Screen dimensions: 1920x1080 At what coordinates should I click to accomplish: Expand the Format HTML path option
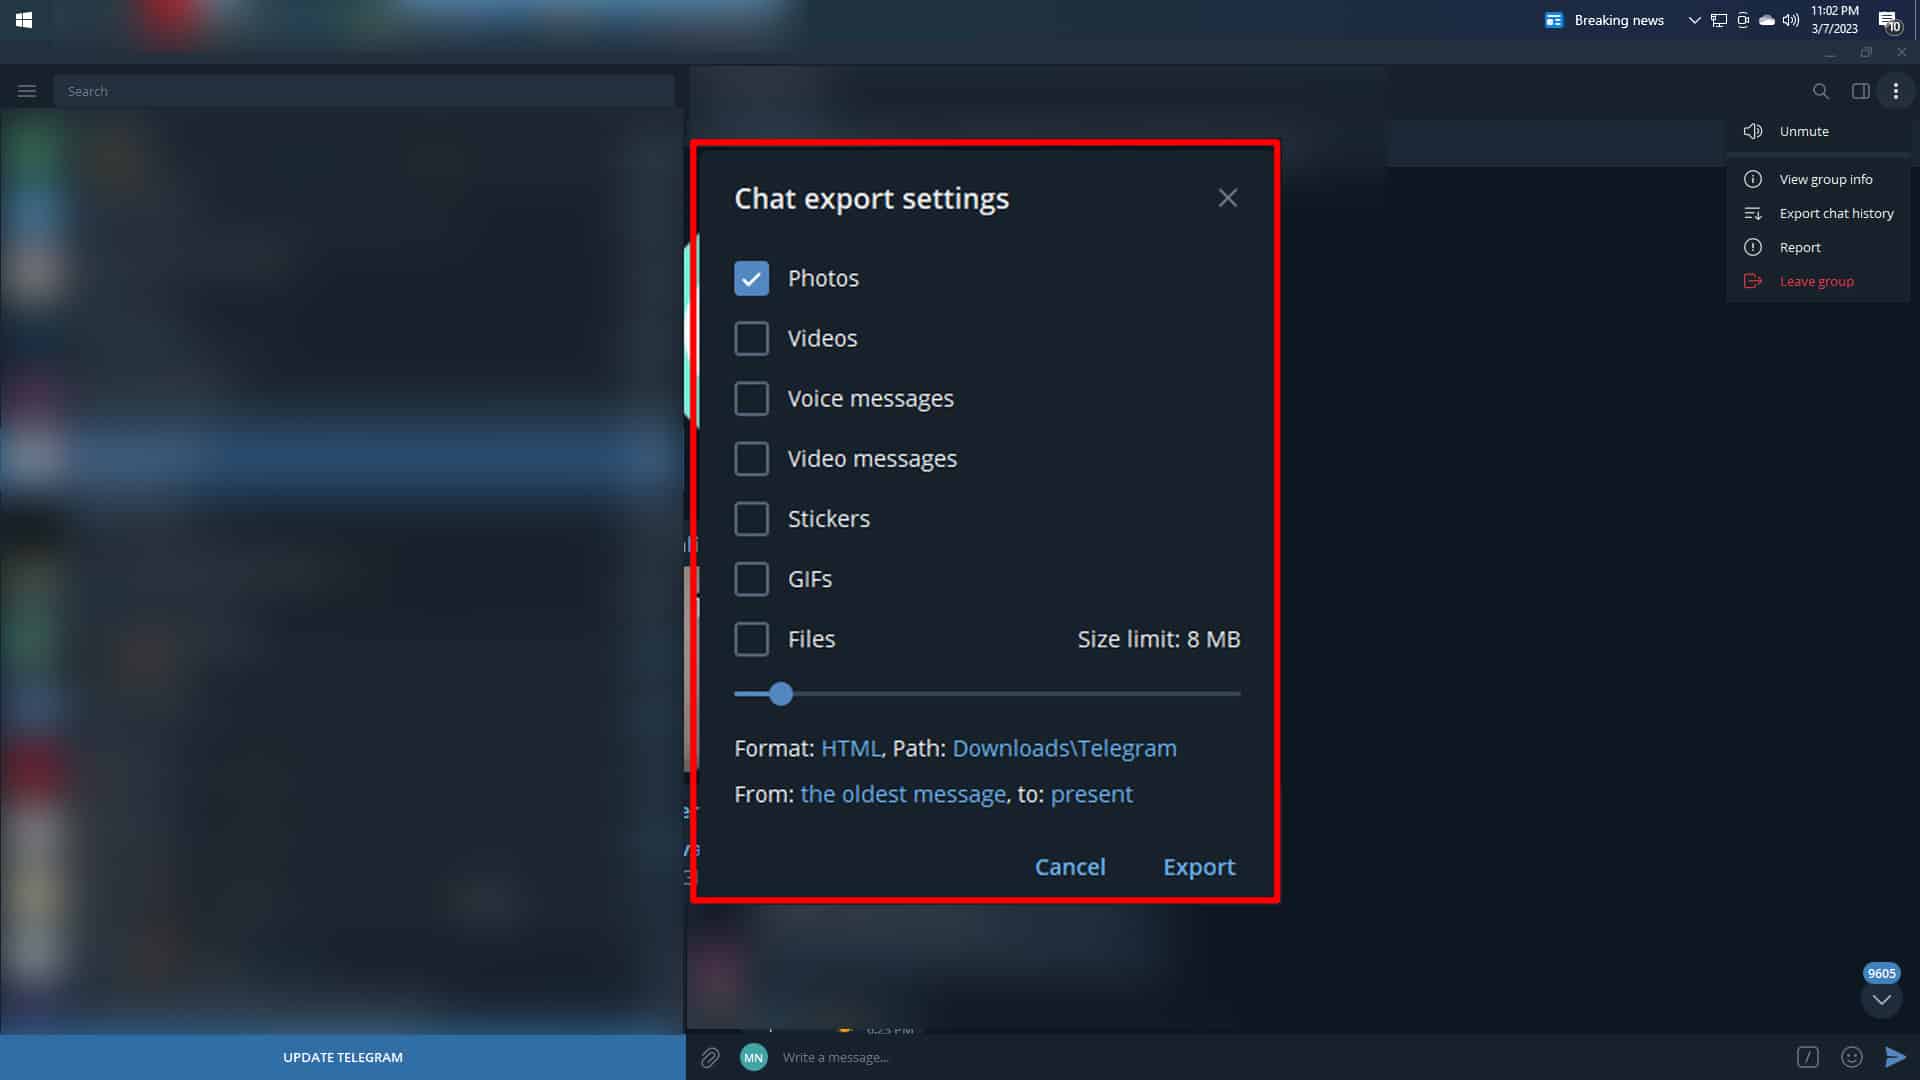(851, 748)
